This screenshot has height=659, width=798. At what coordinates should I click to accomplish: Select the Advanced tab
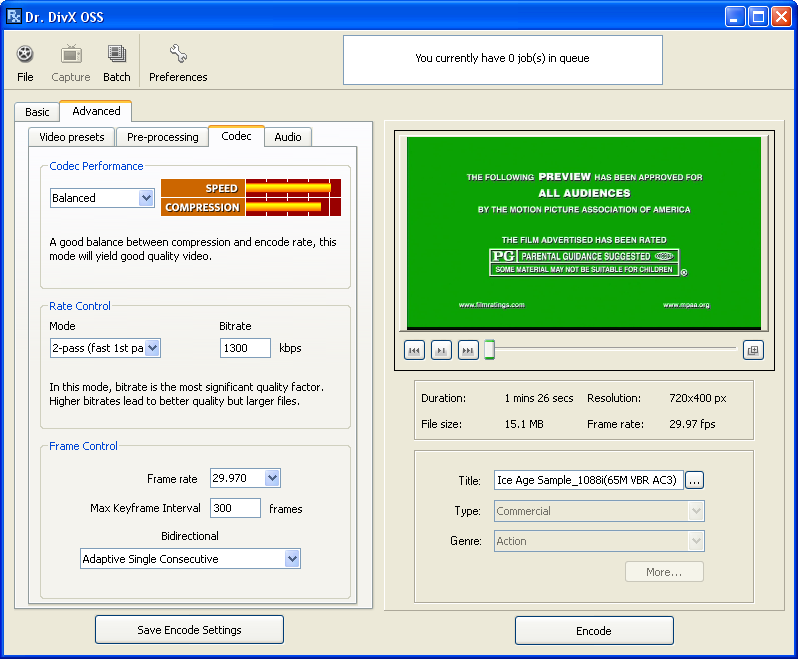pos(96,111)
